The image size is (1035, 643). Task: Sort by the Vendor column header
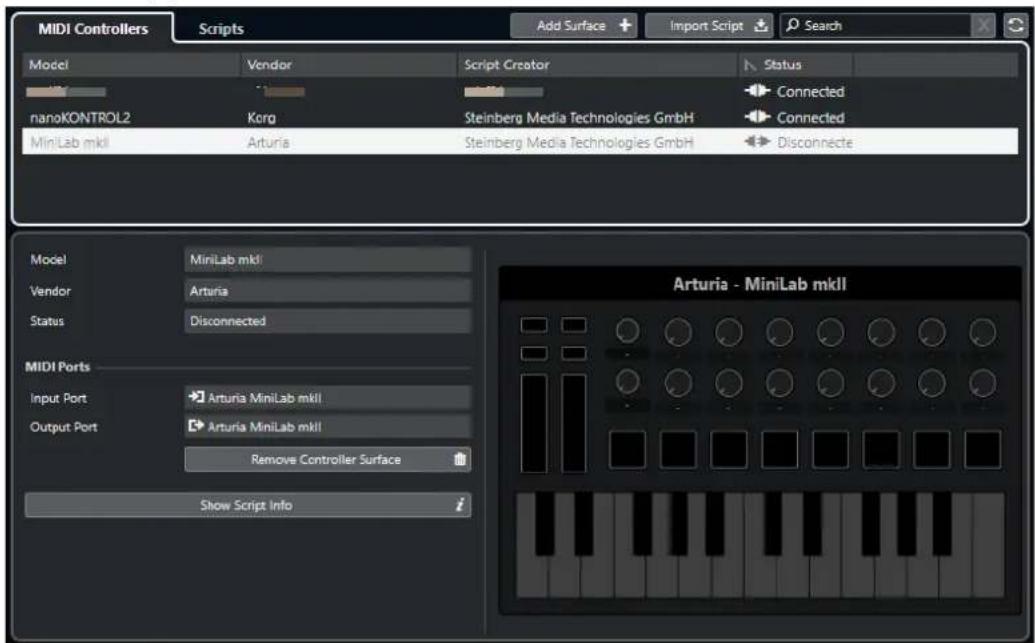(x=348, y=65)
